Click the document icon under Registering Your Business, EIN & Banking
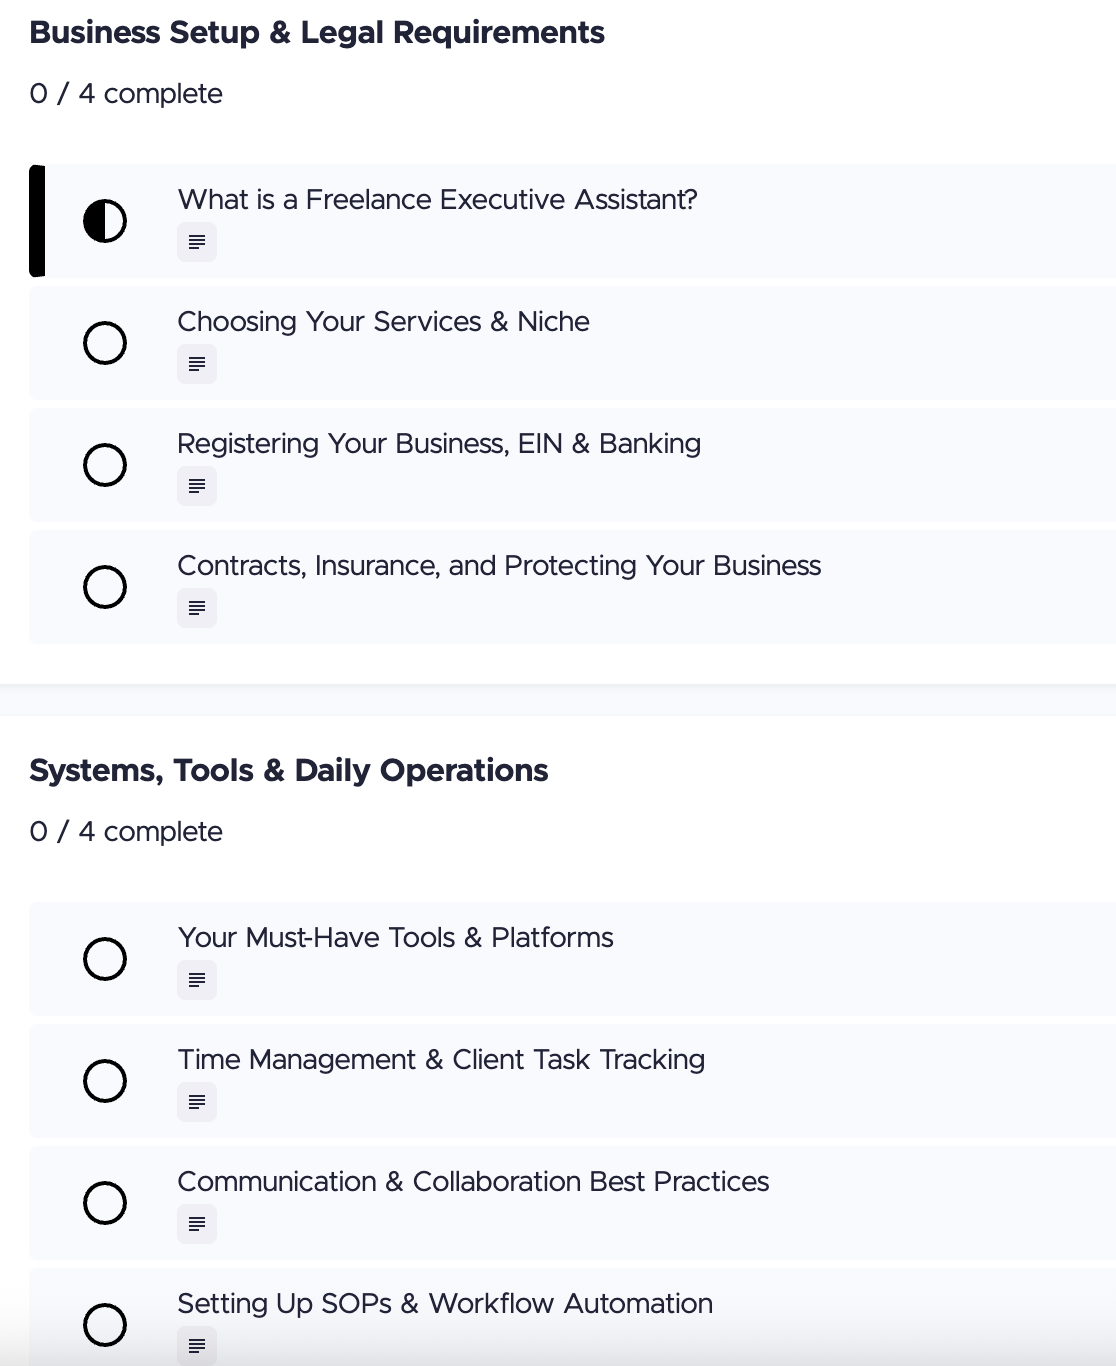Image resolution: width=1116 pixels, height=1366 pixels. 197,486
